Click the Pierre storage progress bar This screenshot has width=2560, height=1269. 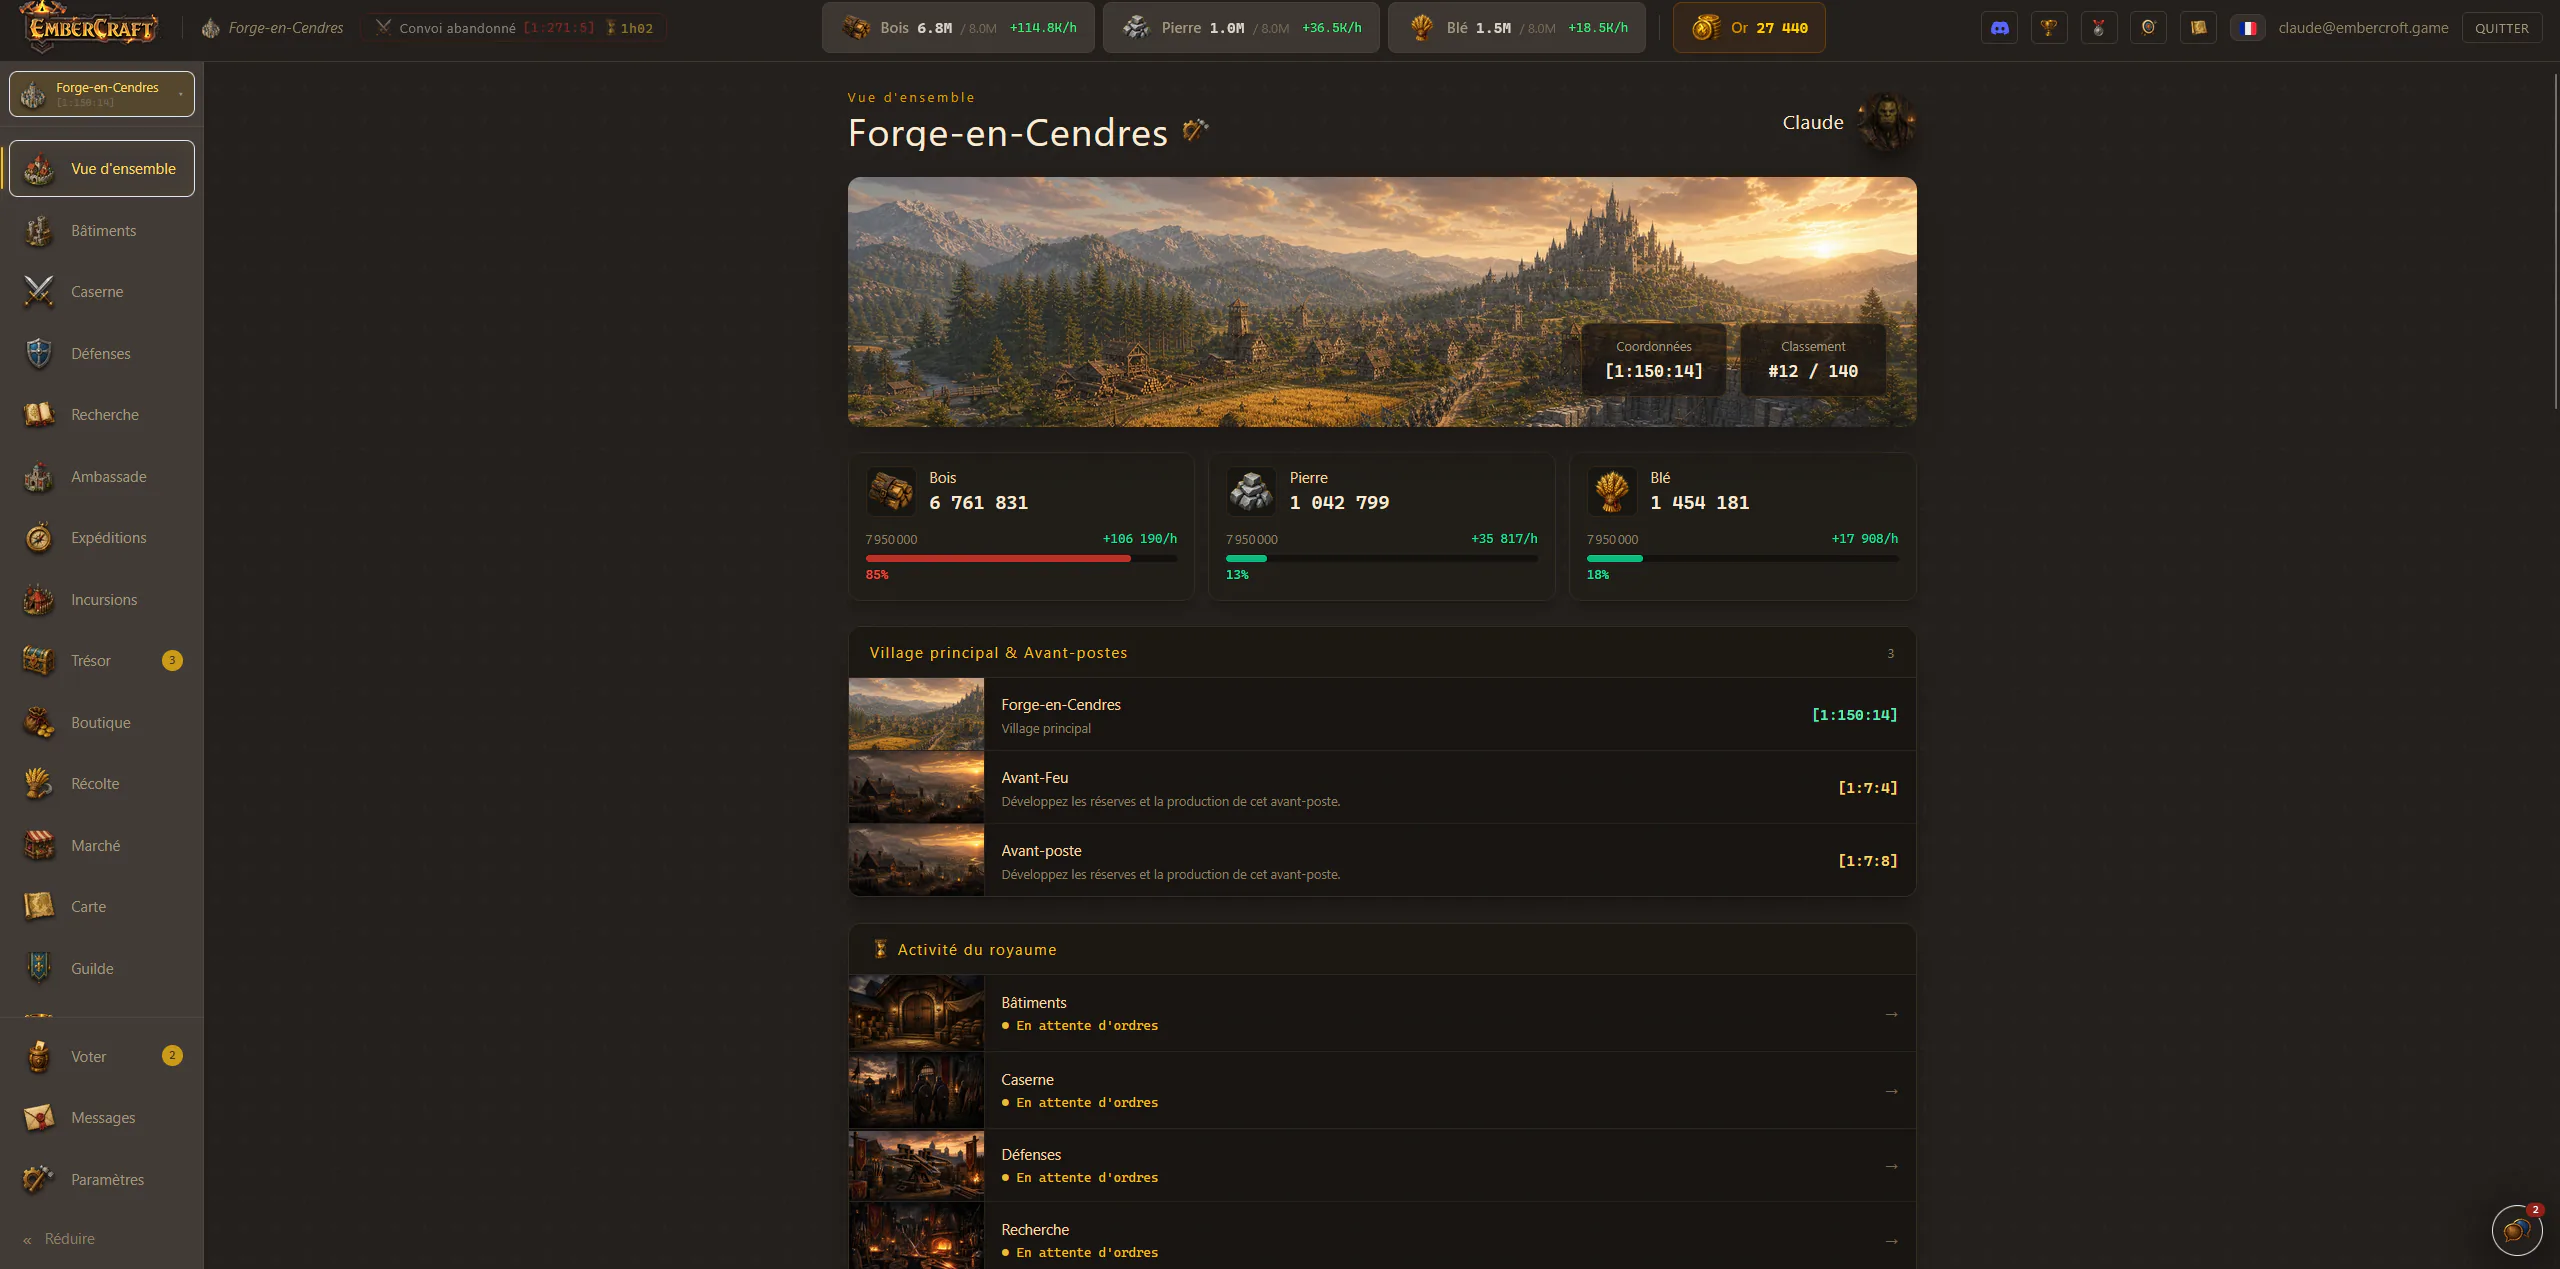coord(1382,559)
